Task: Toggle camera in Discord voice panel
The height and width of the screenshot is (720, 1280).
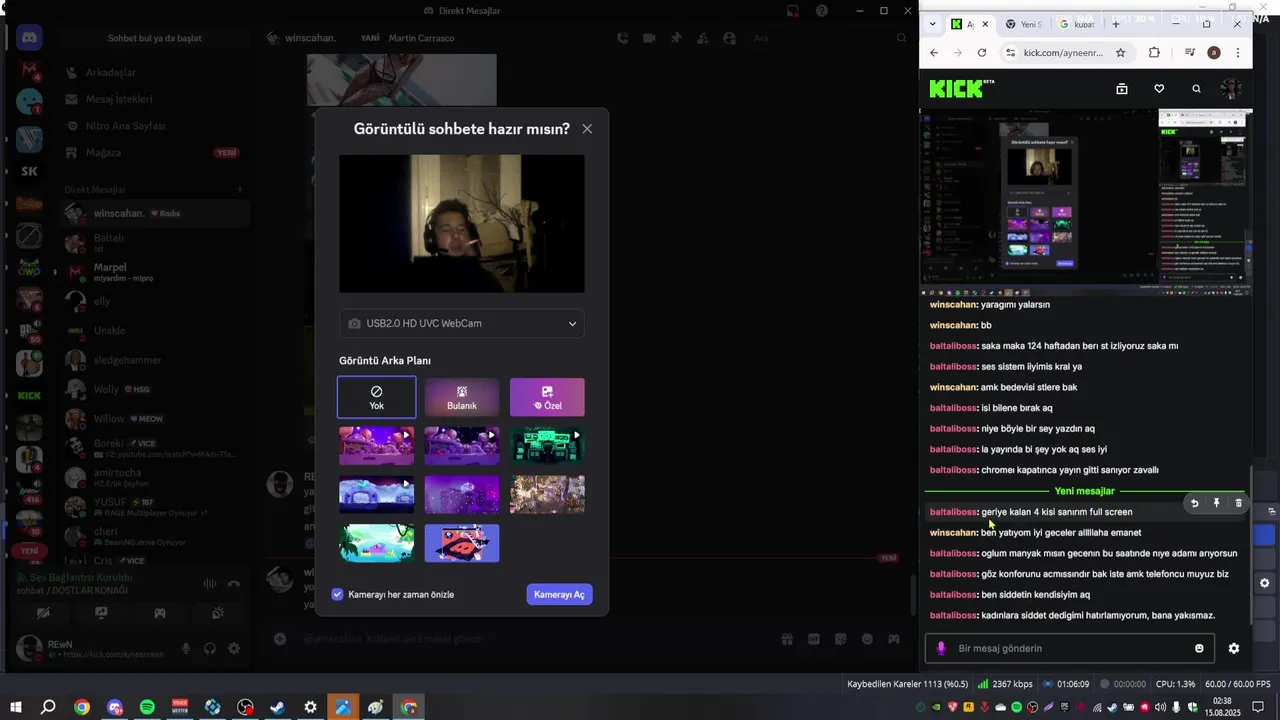Action: (x=43, y=613)
